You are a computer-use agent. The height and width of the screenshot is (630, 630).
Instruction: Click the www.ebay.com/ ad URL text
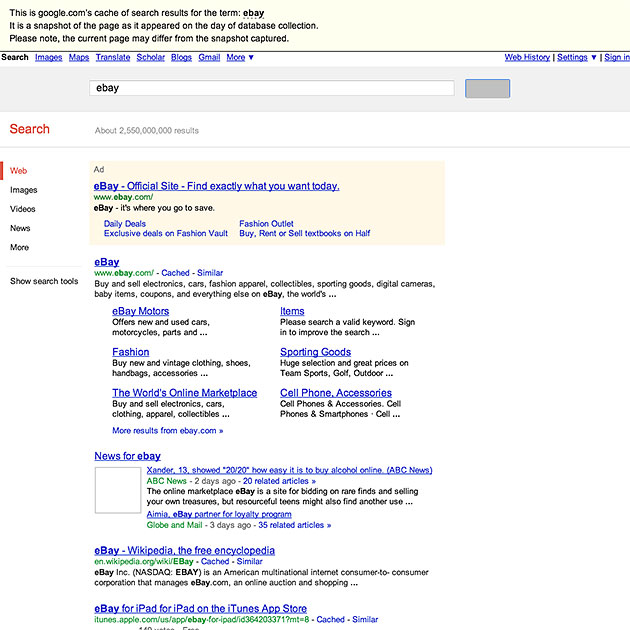[123, 197]
